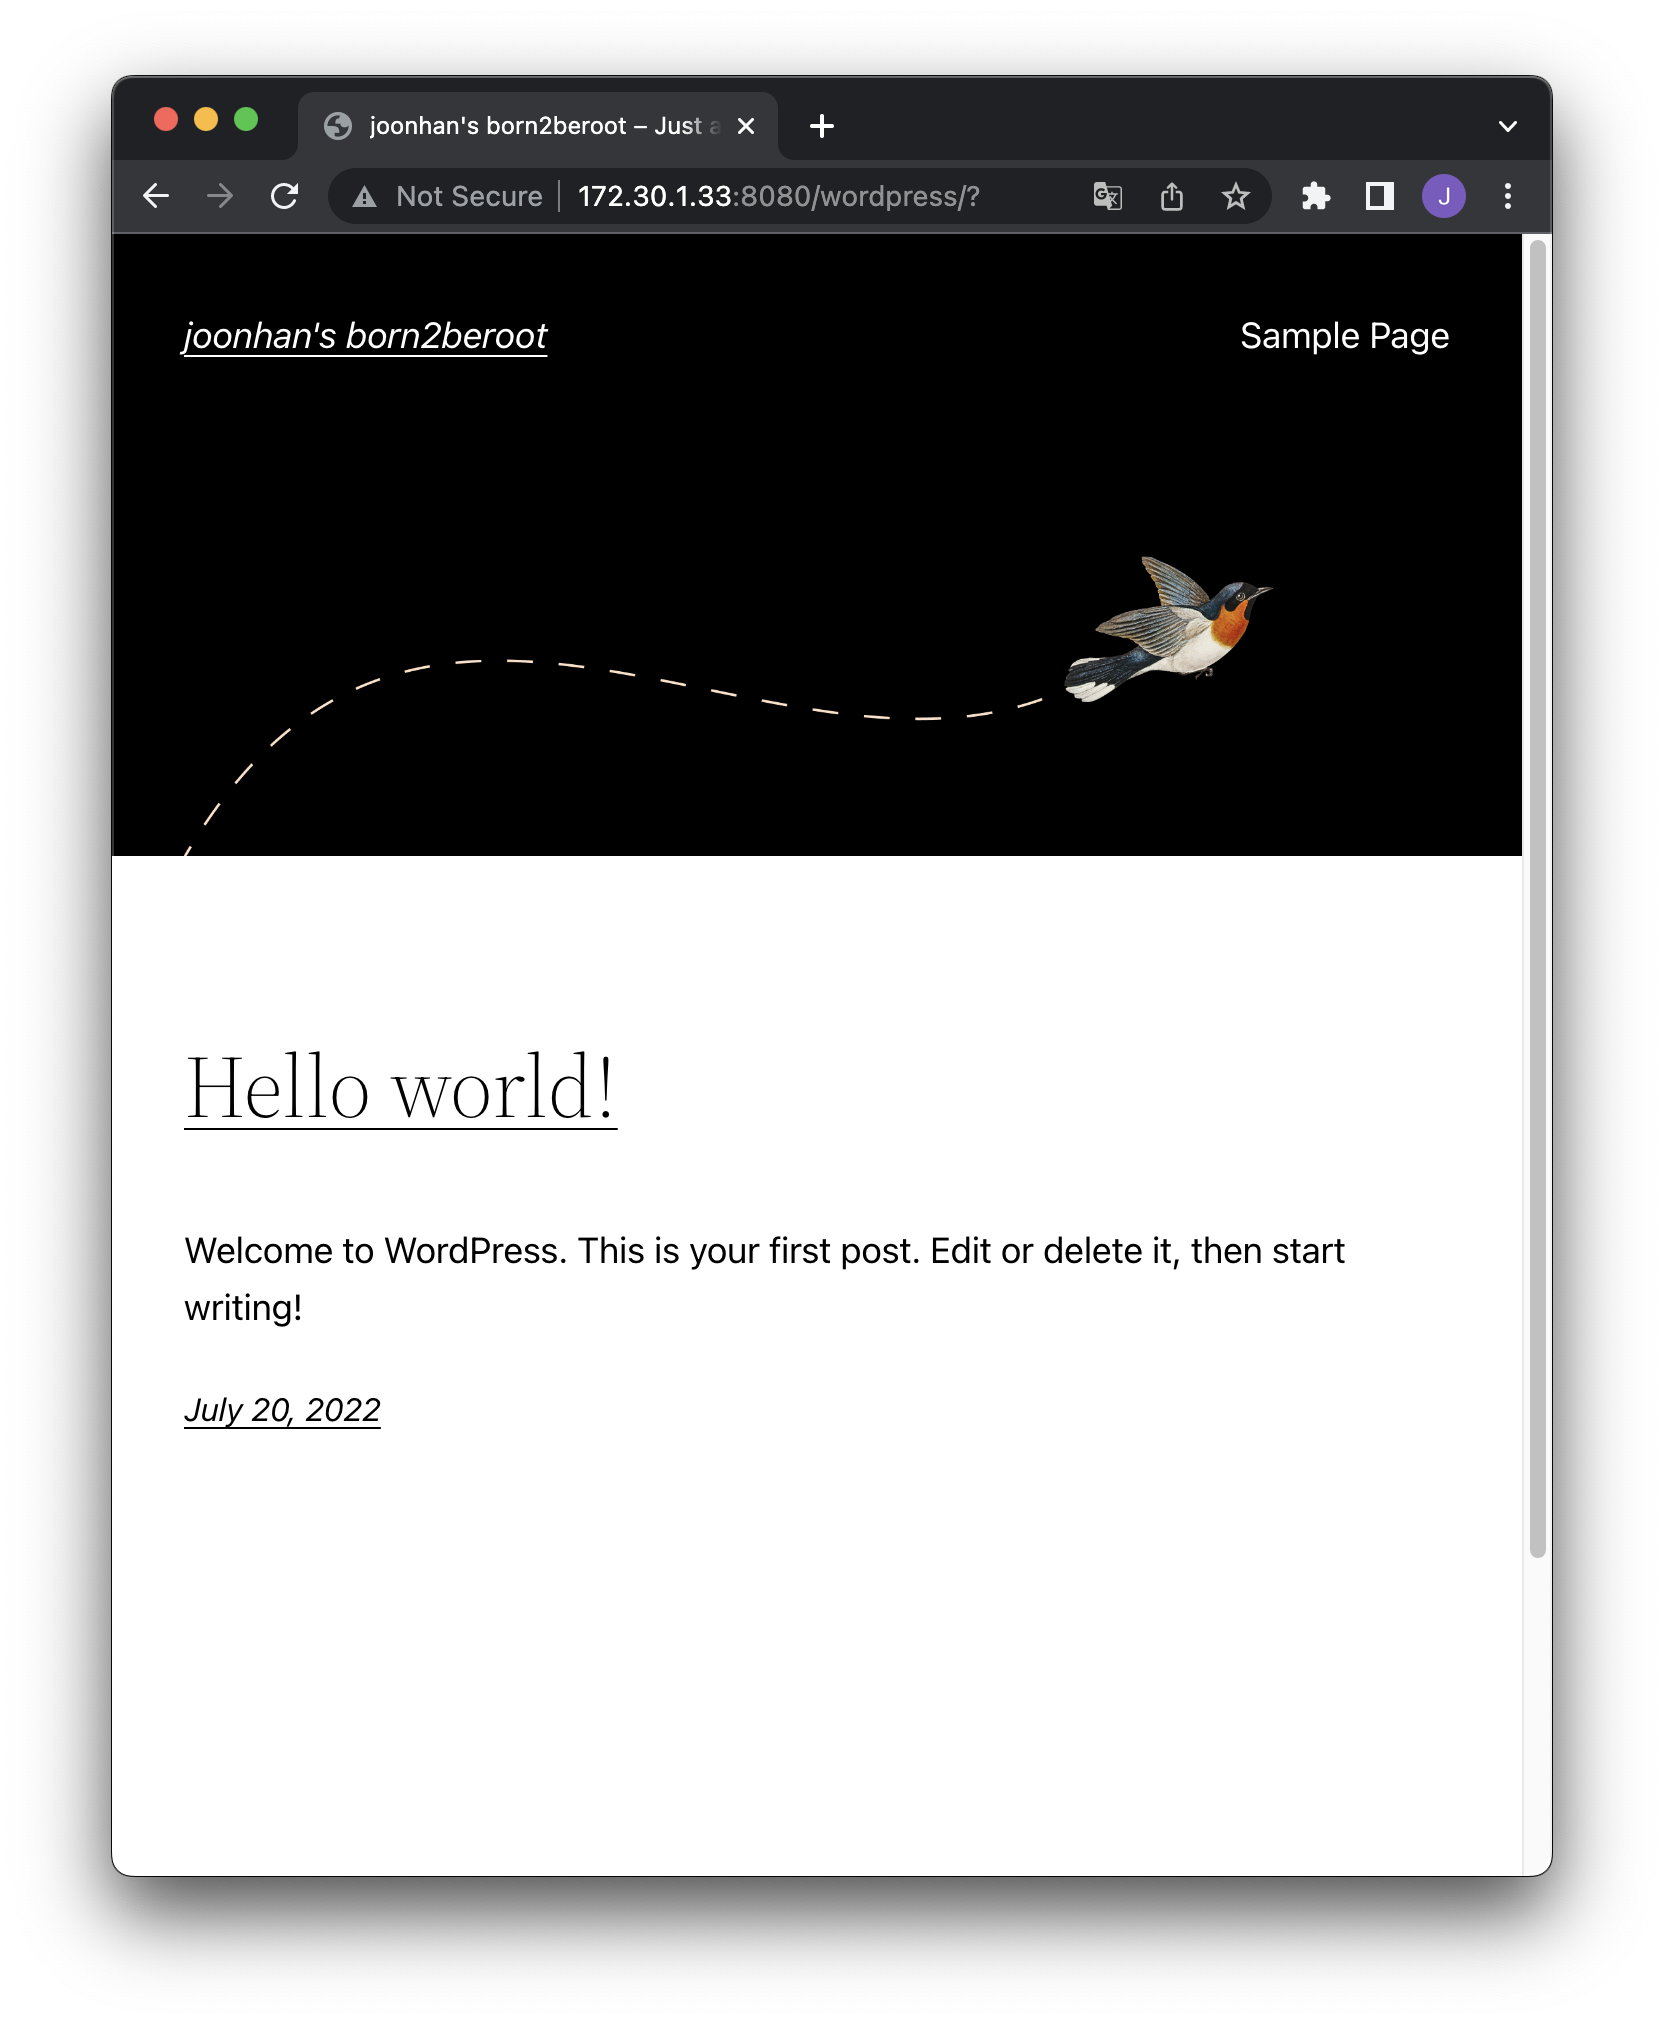Viewport: 1664px width, 2024px height.
Task: Open the Chrome three-dot menu
Action: (x=1507, y=196)
